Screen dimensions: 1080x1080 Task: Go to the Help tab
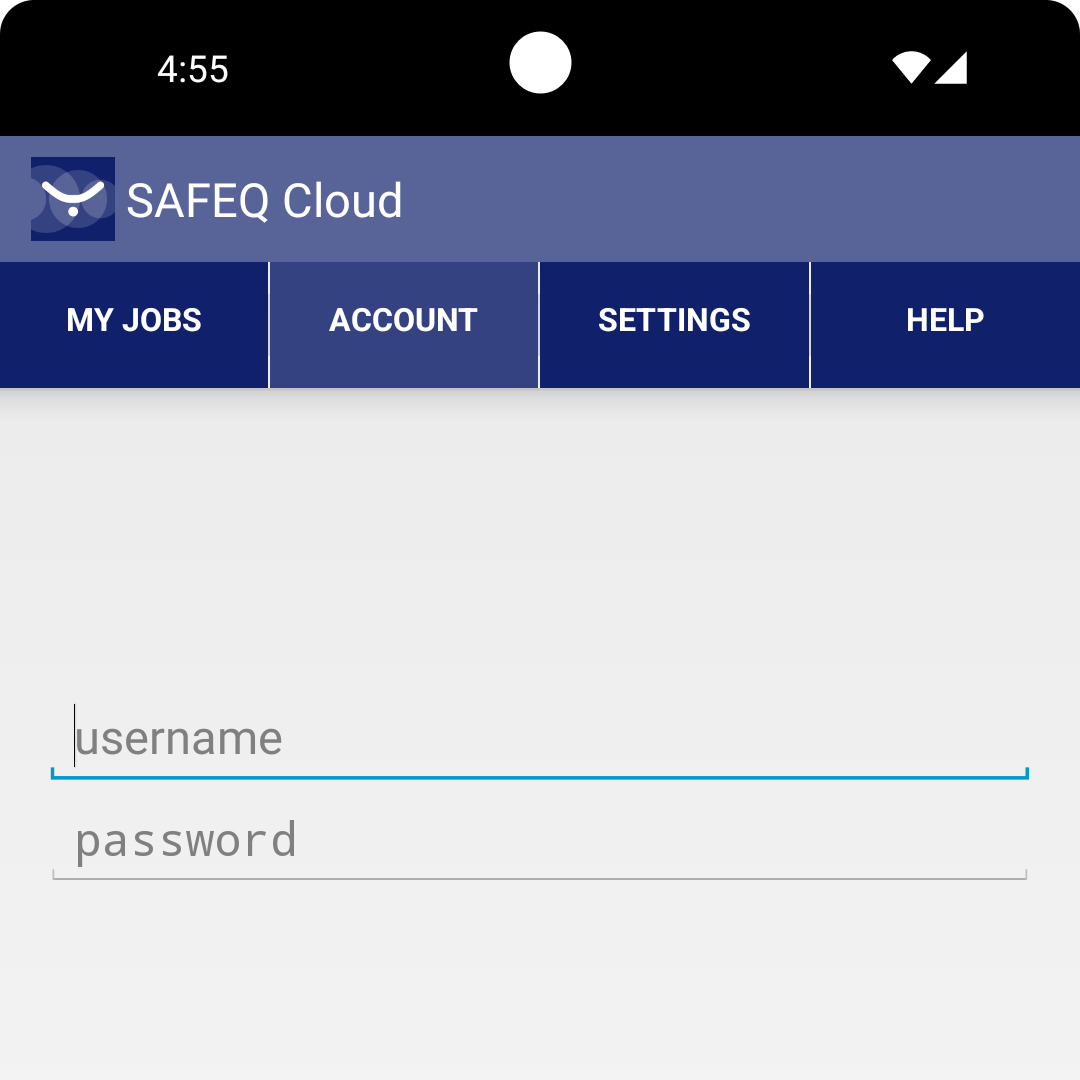(945, 321)
